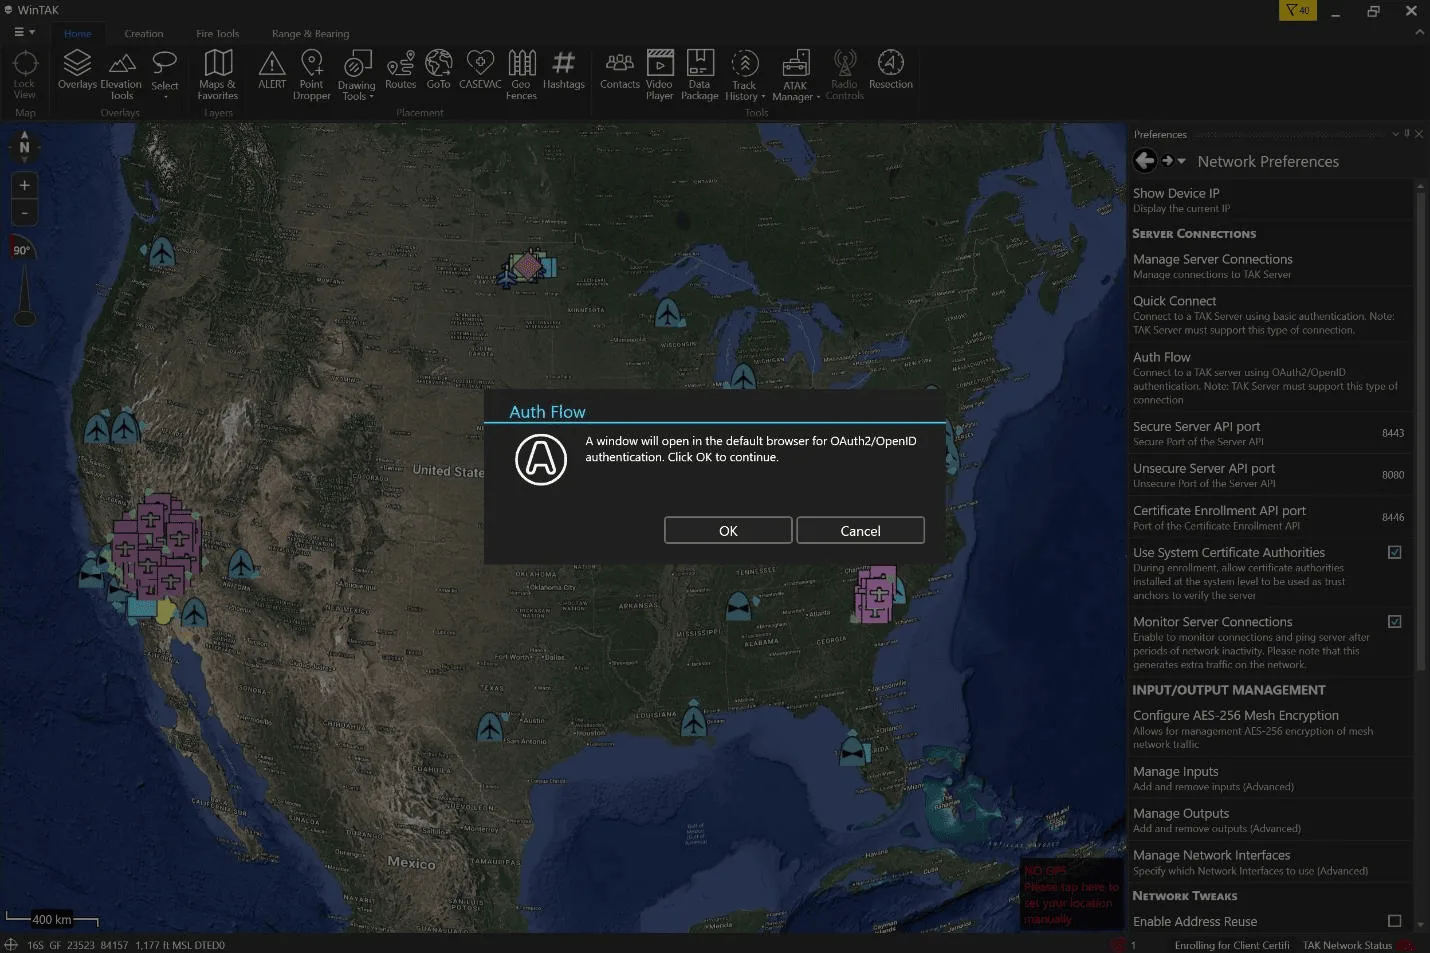Open the Contacts list
This screenshot has width=1430, height=953.
tap(620, 70)
